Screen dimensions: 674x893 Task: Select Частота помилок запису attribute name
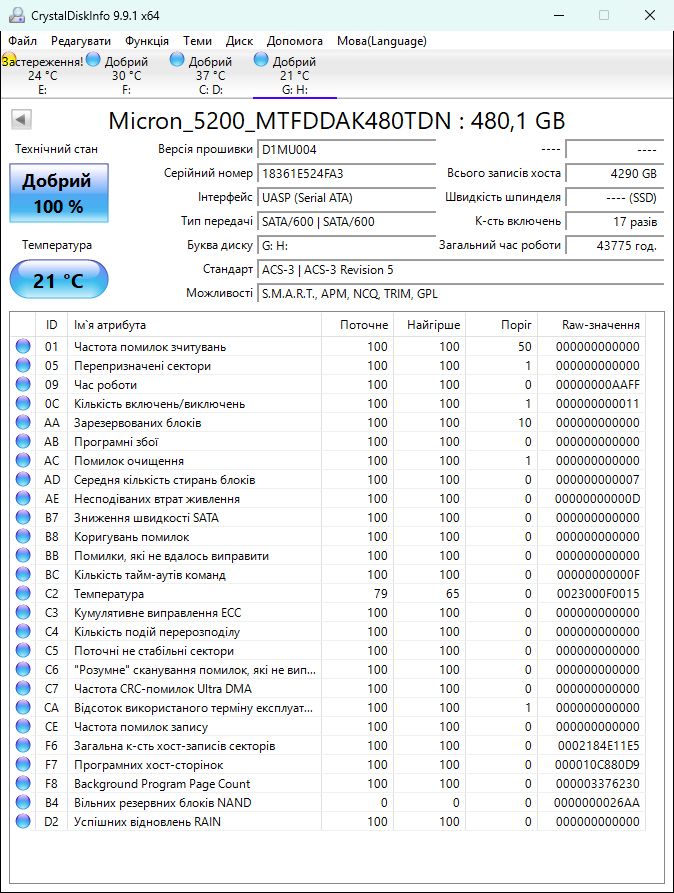click(x=141, y=727)
